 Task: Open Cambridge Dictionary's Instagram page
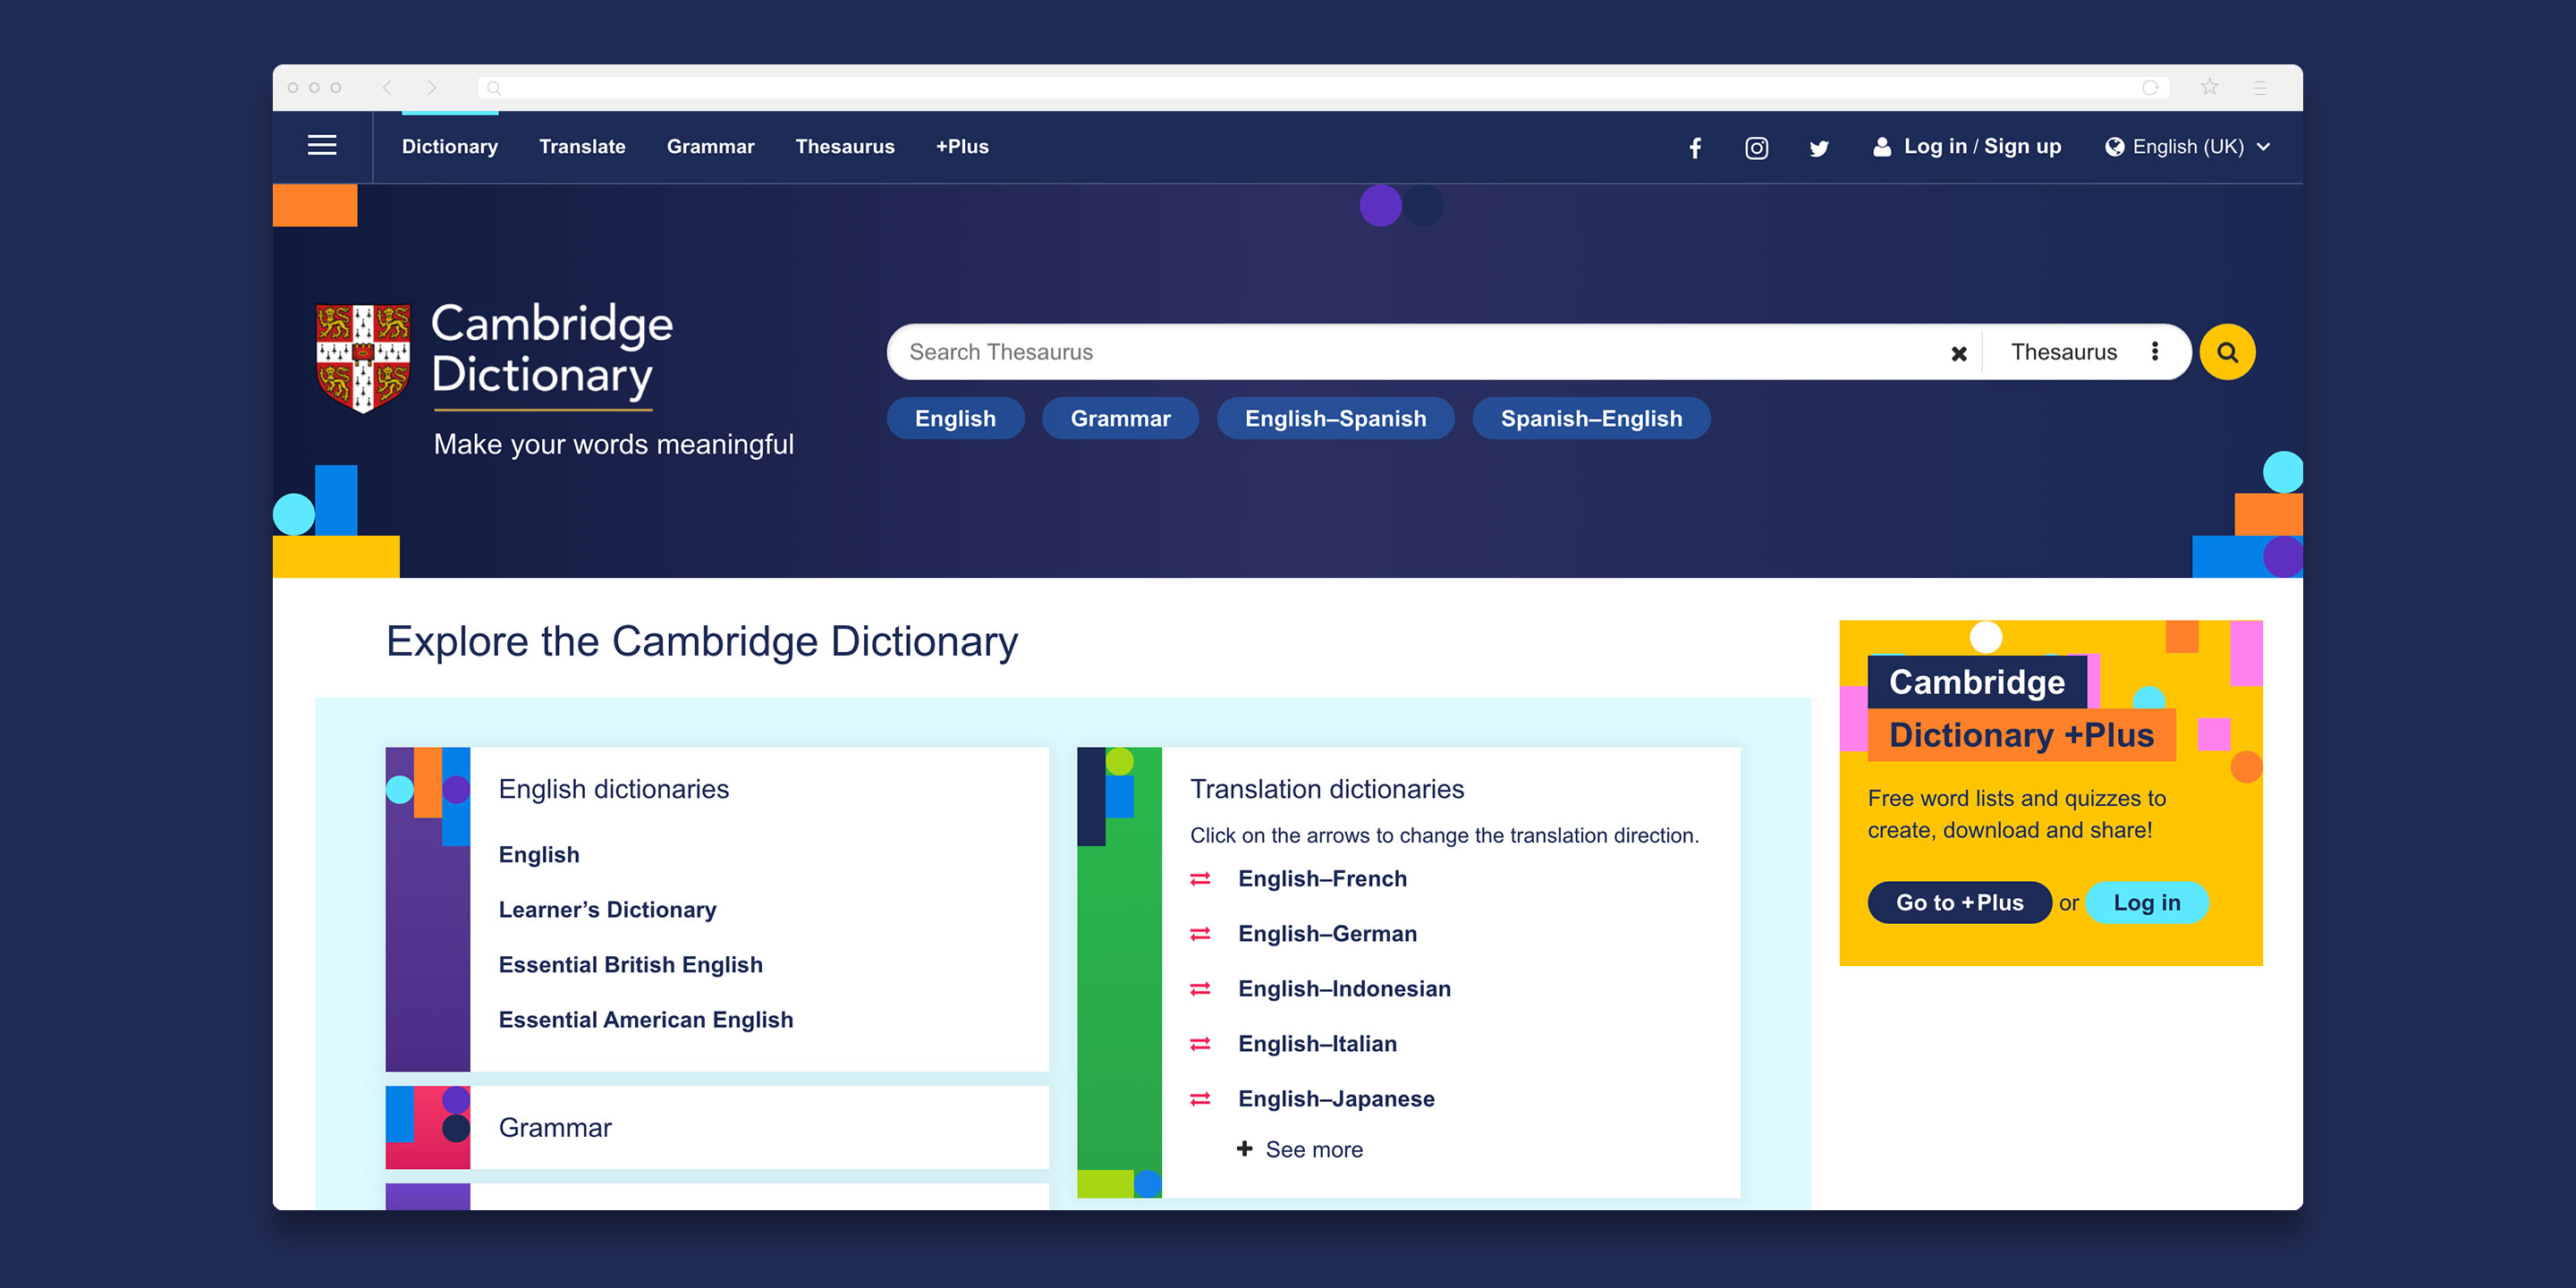(1756, 147)
